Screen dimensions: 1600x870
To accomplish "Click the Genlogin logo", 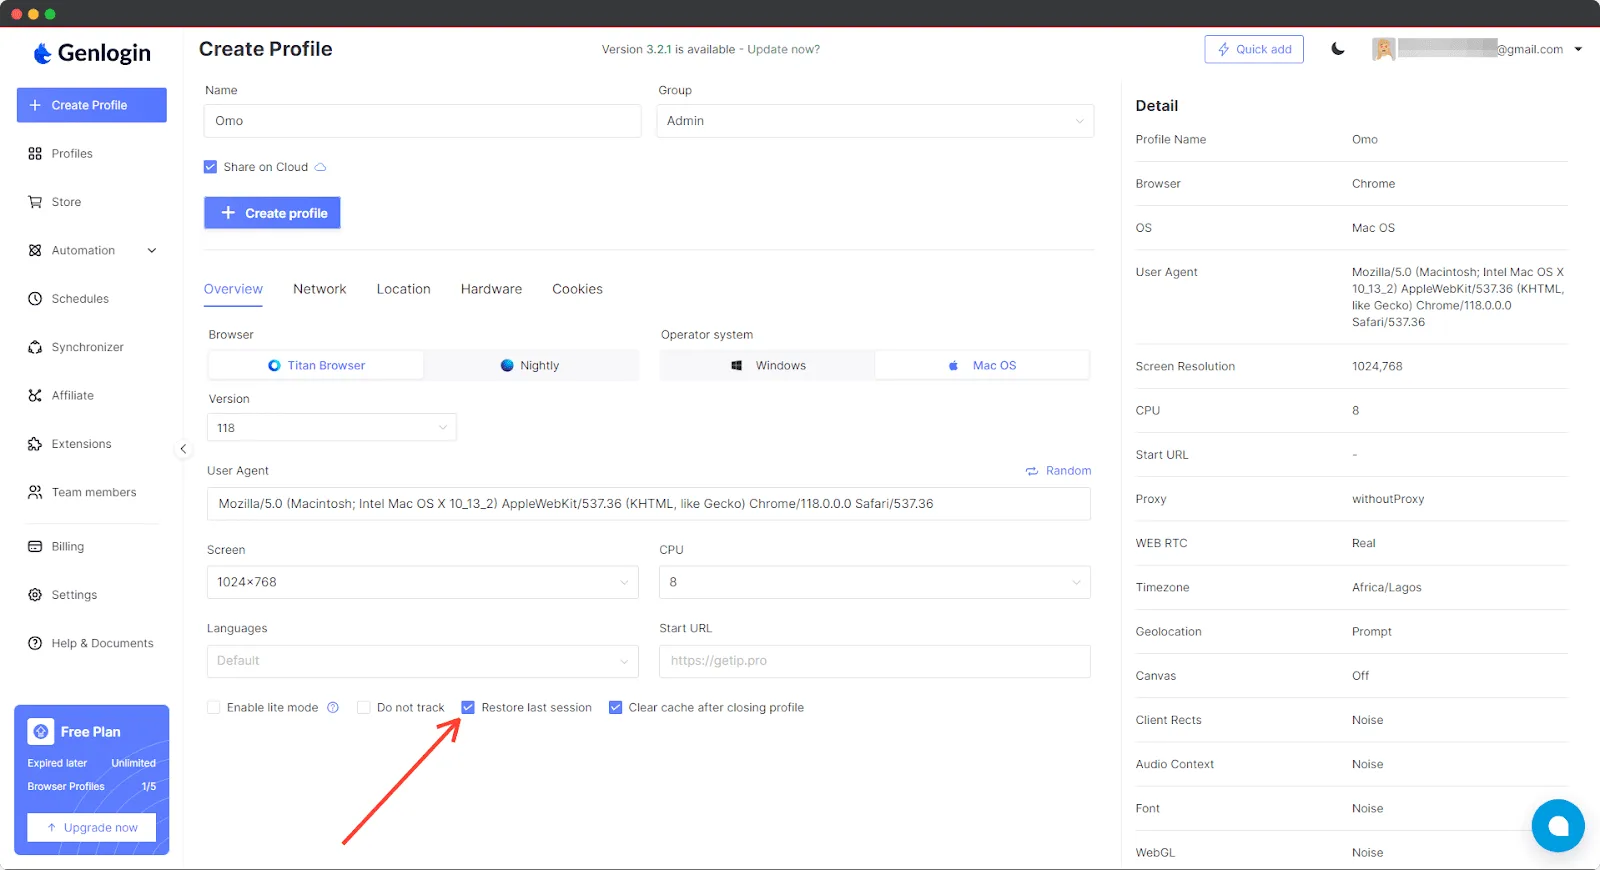I will pos(92,53).
